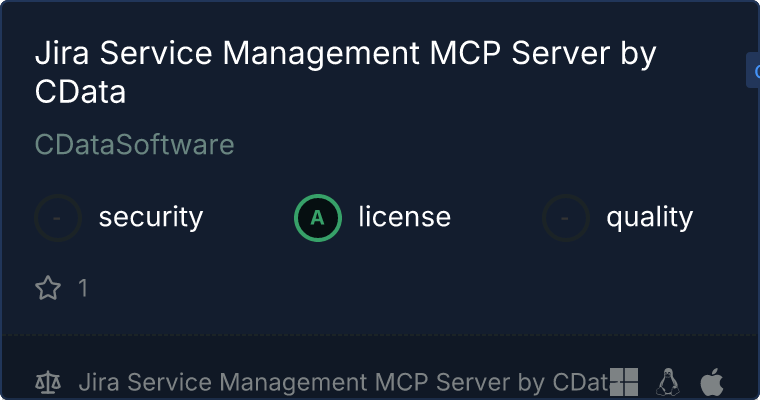760x400 pixels.
Task: Click the Apple platform icon
Action: (x=712, y=382)
